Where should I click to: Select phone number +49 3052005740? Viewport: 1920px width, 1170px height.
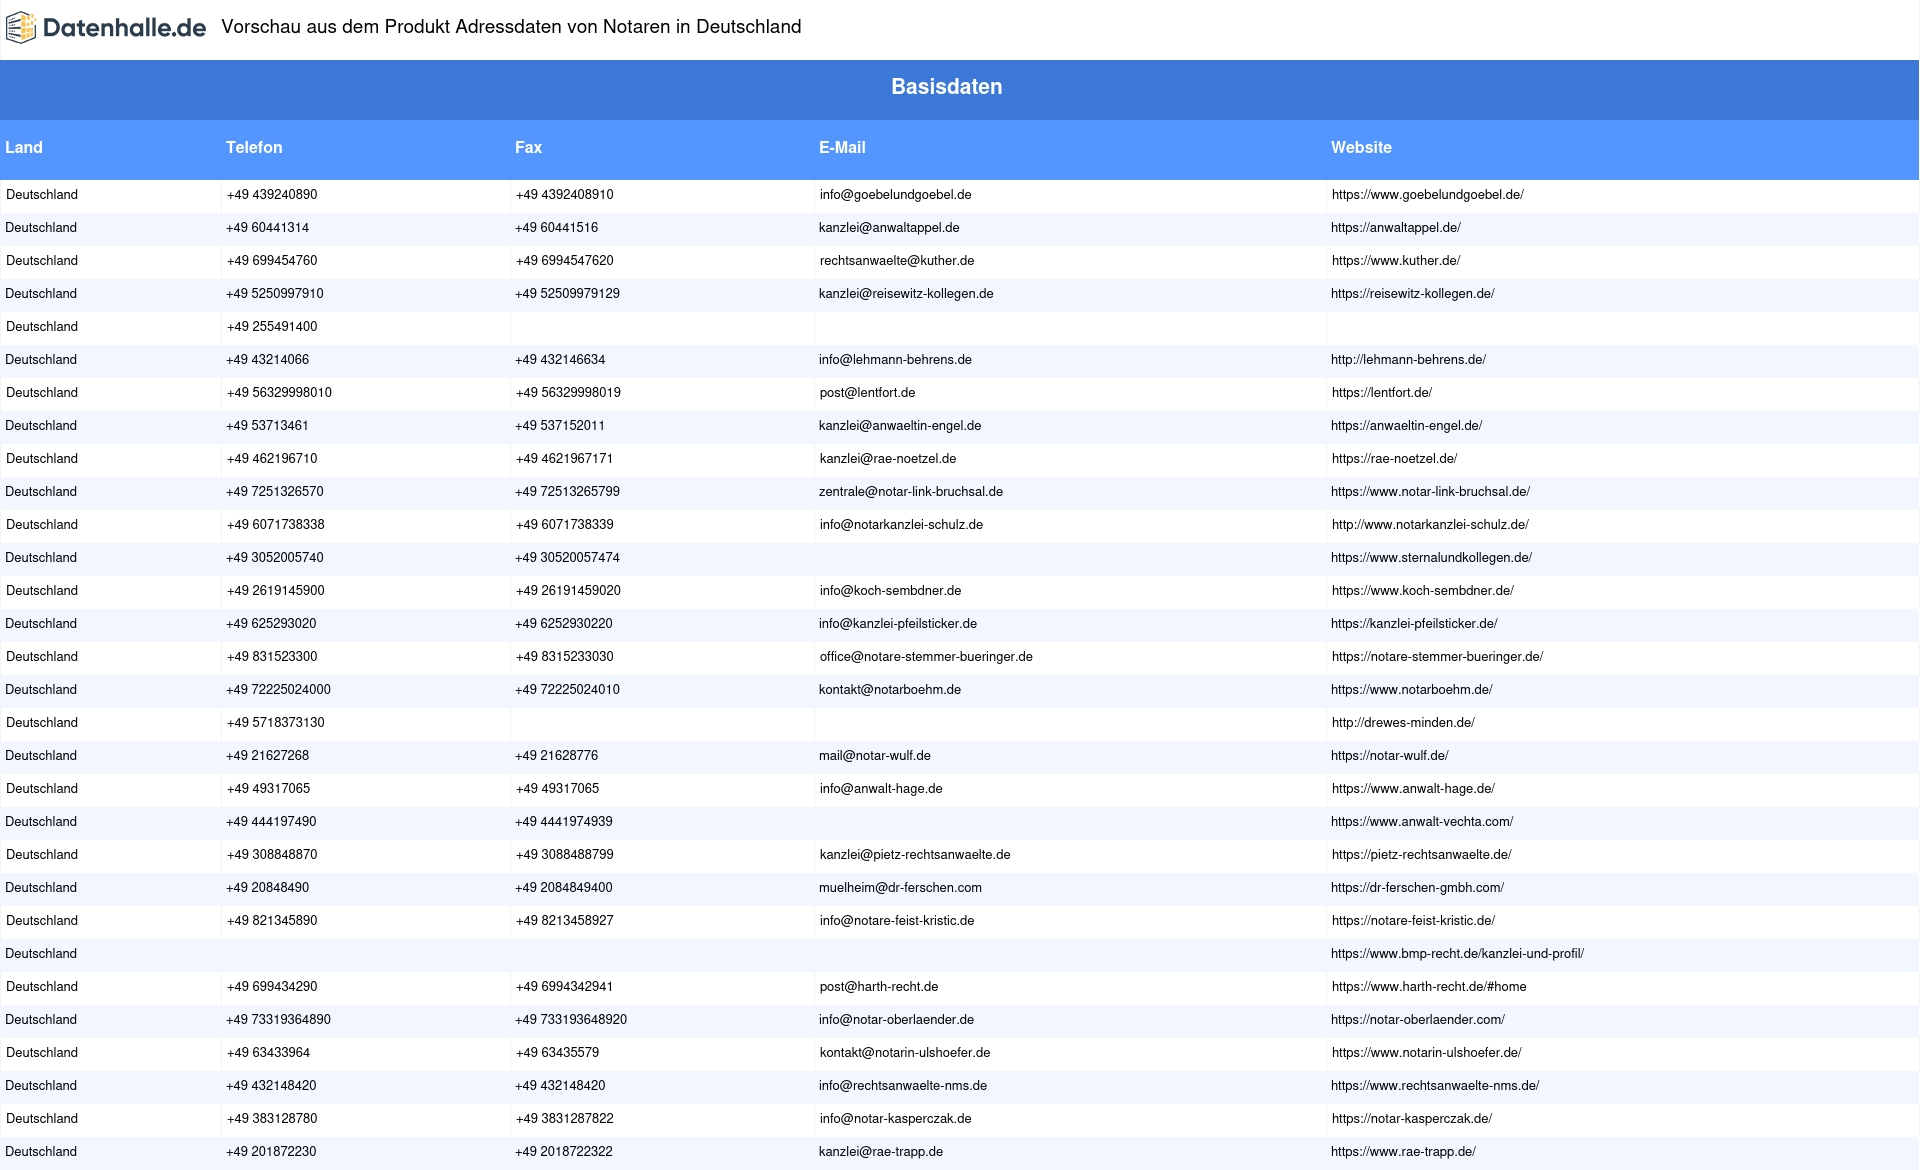coord(275,558)
